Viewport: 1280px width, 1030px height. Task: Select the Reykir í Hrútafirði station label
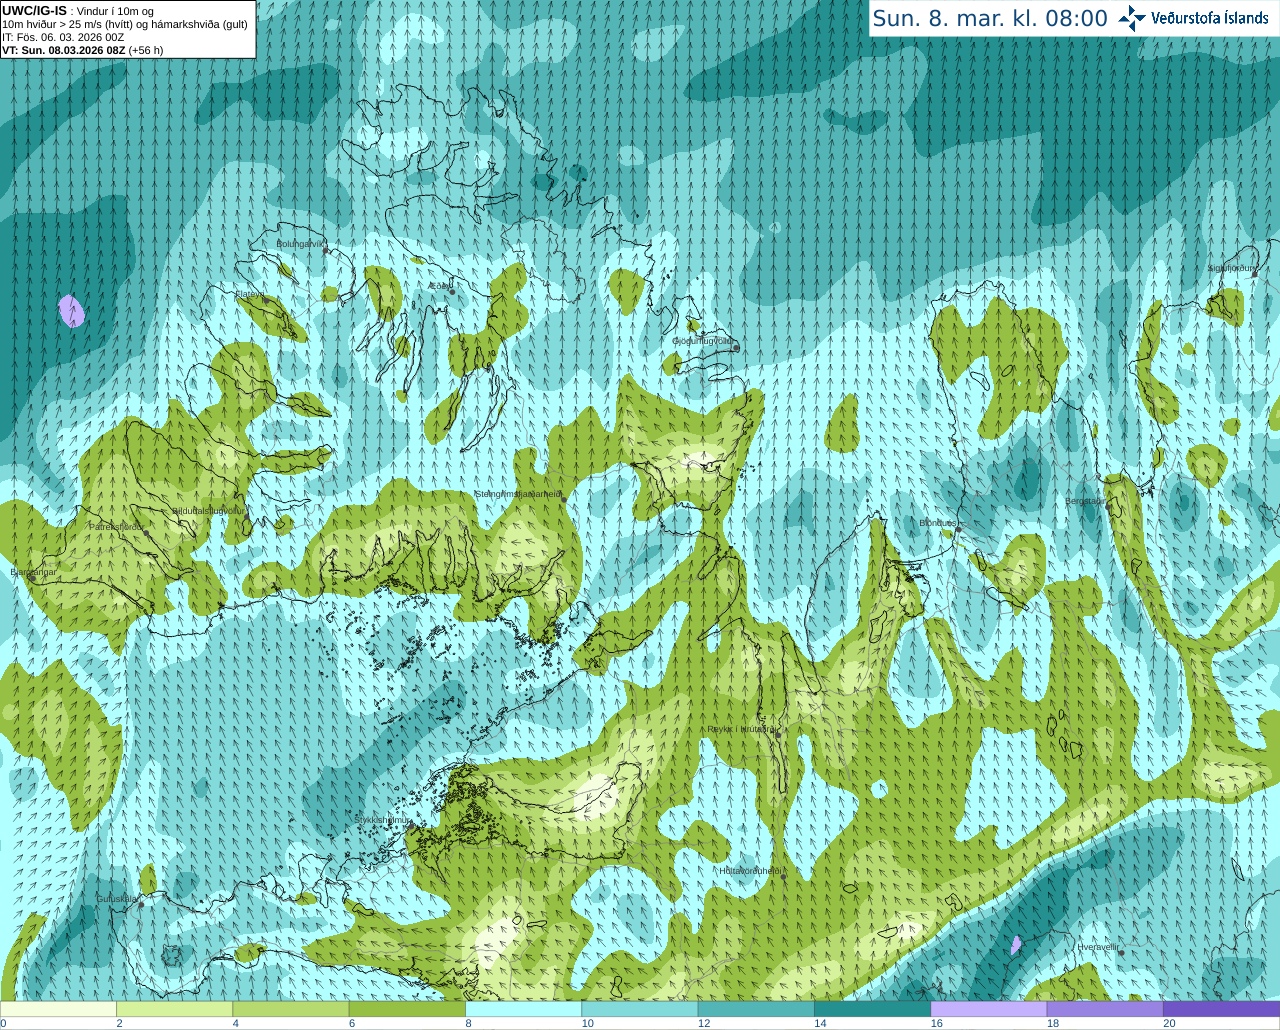[x=742, y=729]
